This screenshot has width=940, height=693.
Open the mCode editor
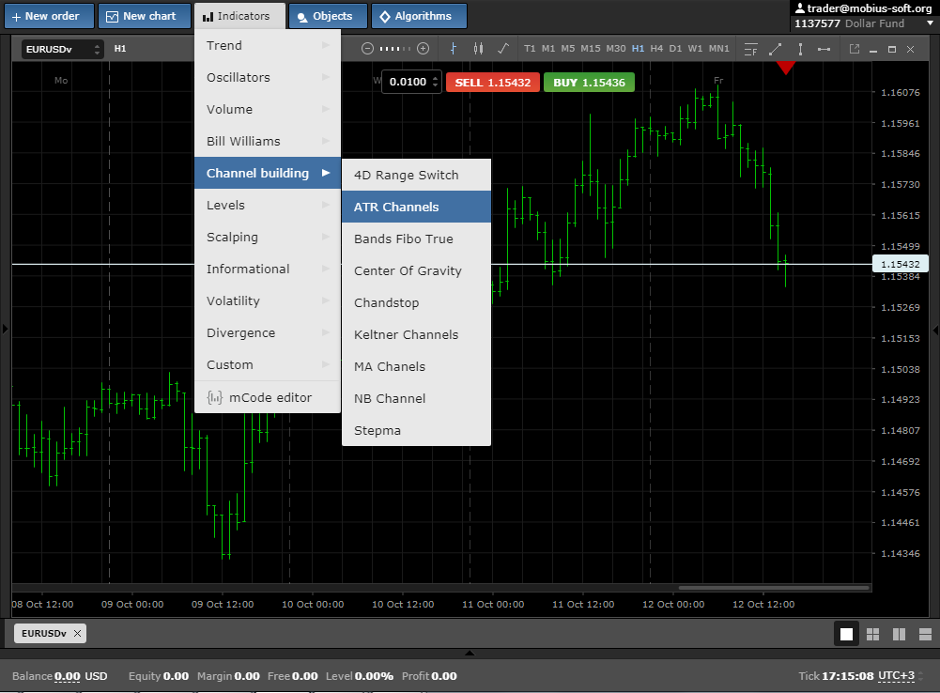[267, 397]
